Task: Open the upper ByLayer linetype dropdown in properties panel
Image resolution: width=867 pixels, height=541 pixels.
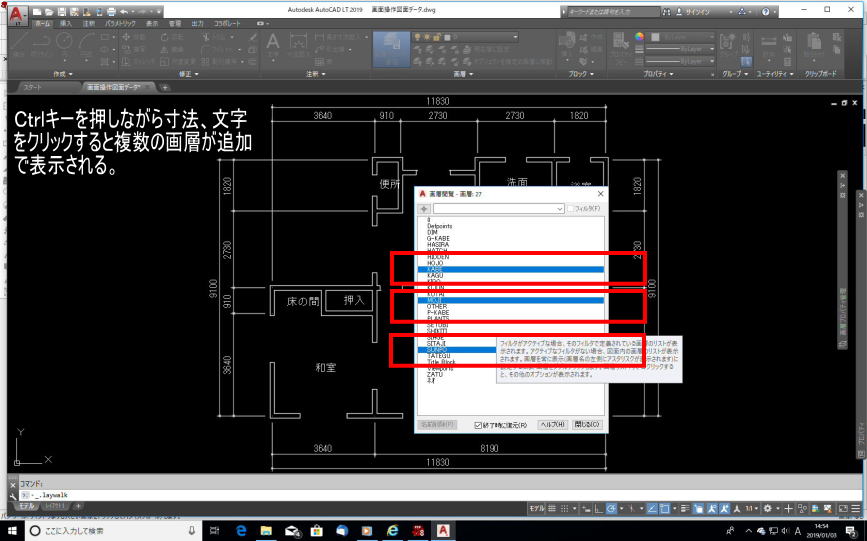Action: [x=680, y=49]
